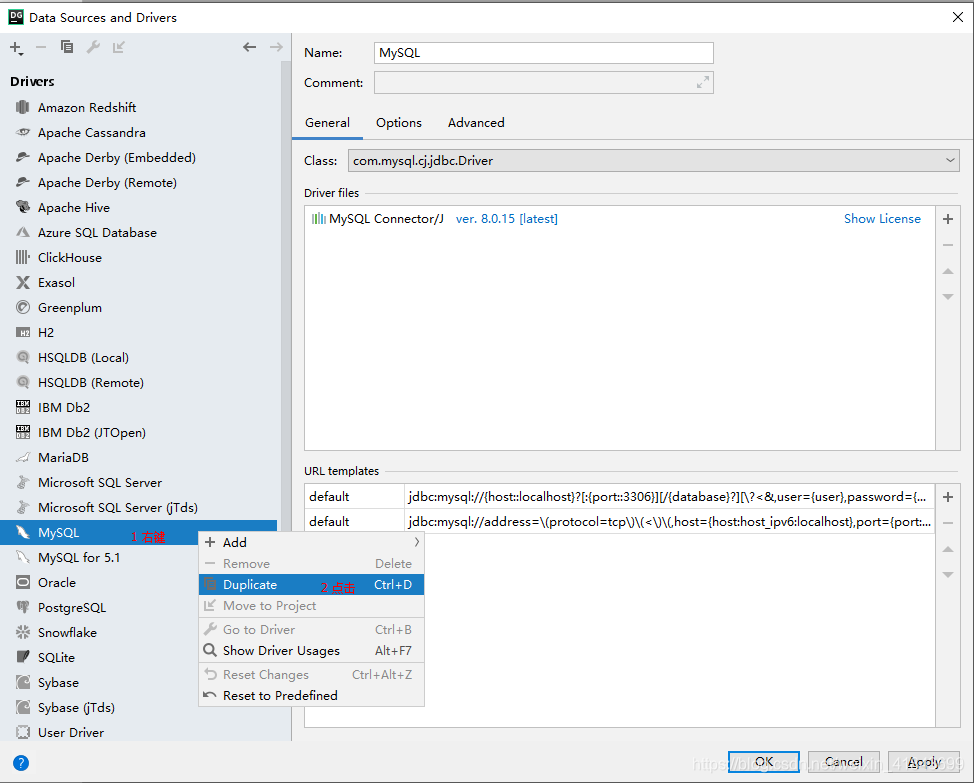Move driver file up with arrow
Screen dimensions: 974x783
[948, 271]
